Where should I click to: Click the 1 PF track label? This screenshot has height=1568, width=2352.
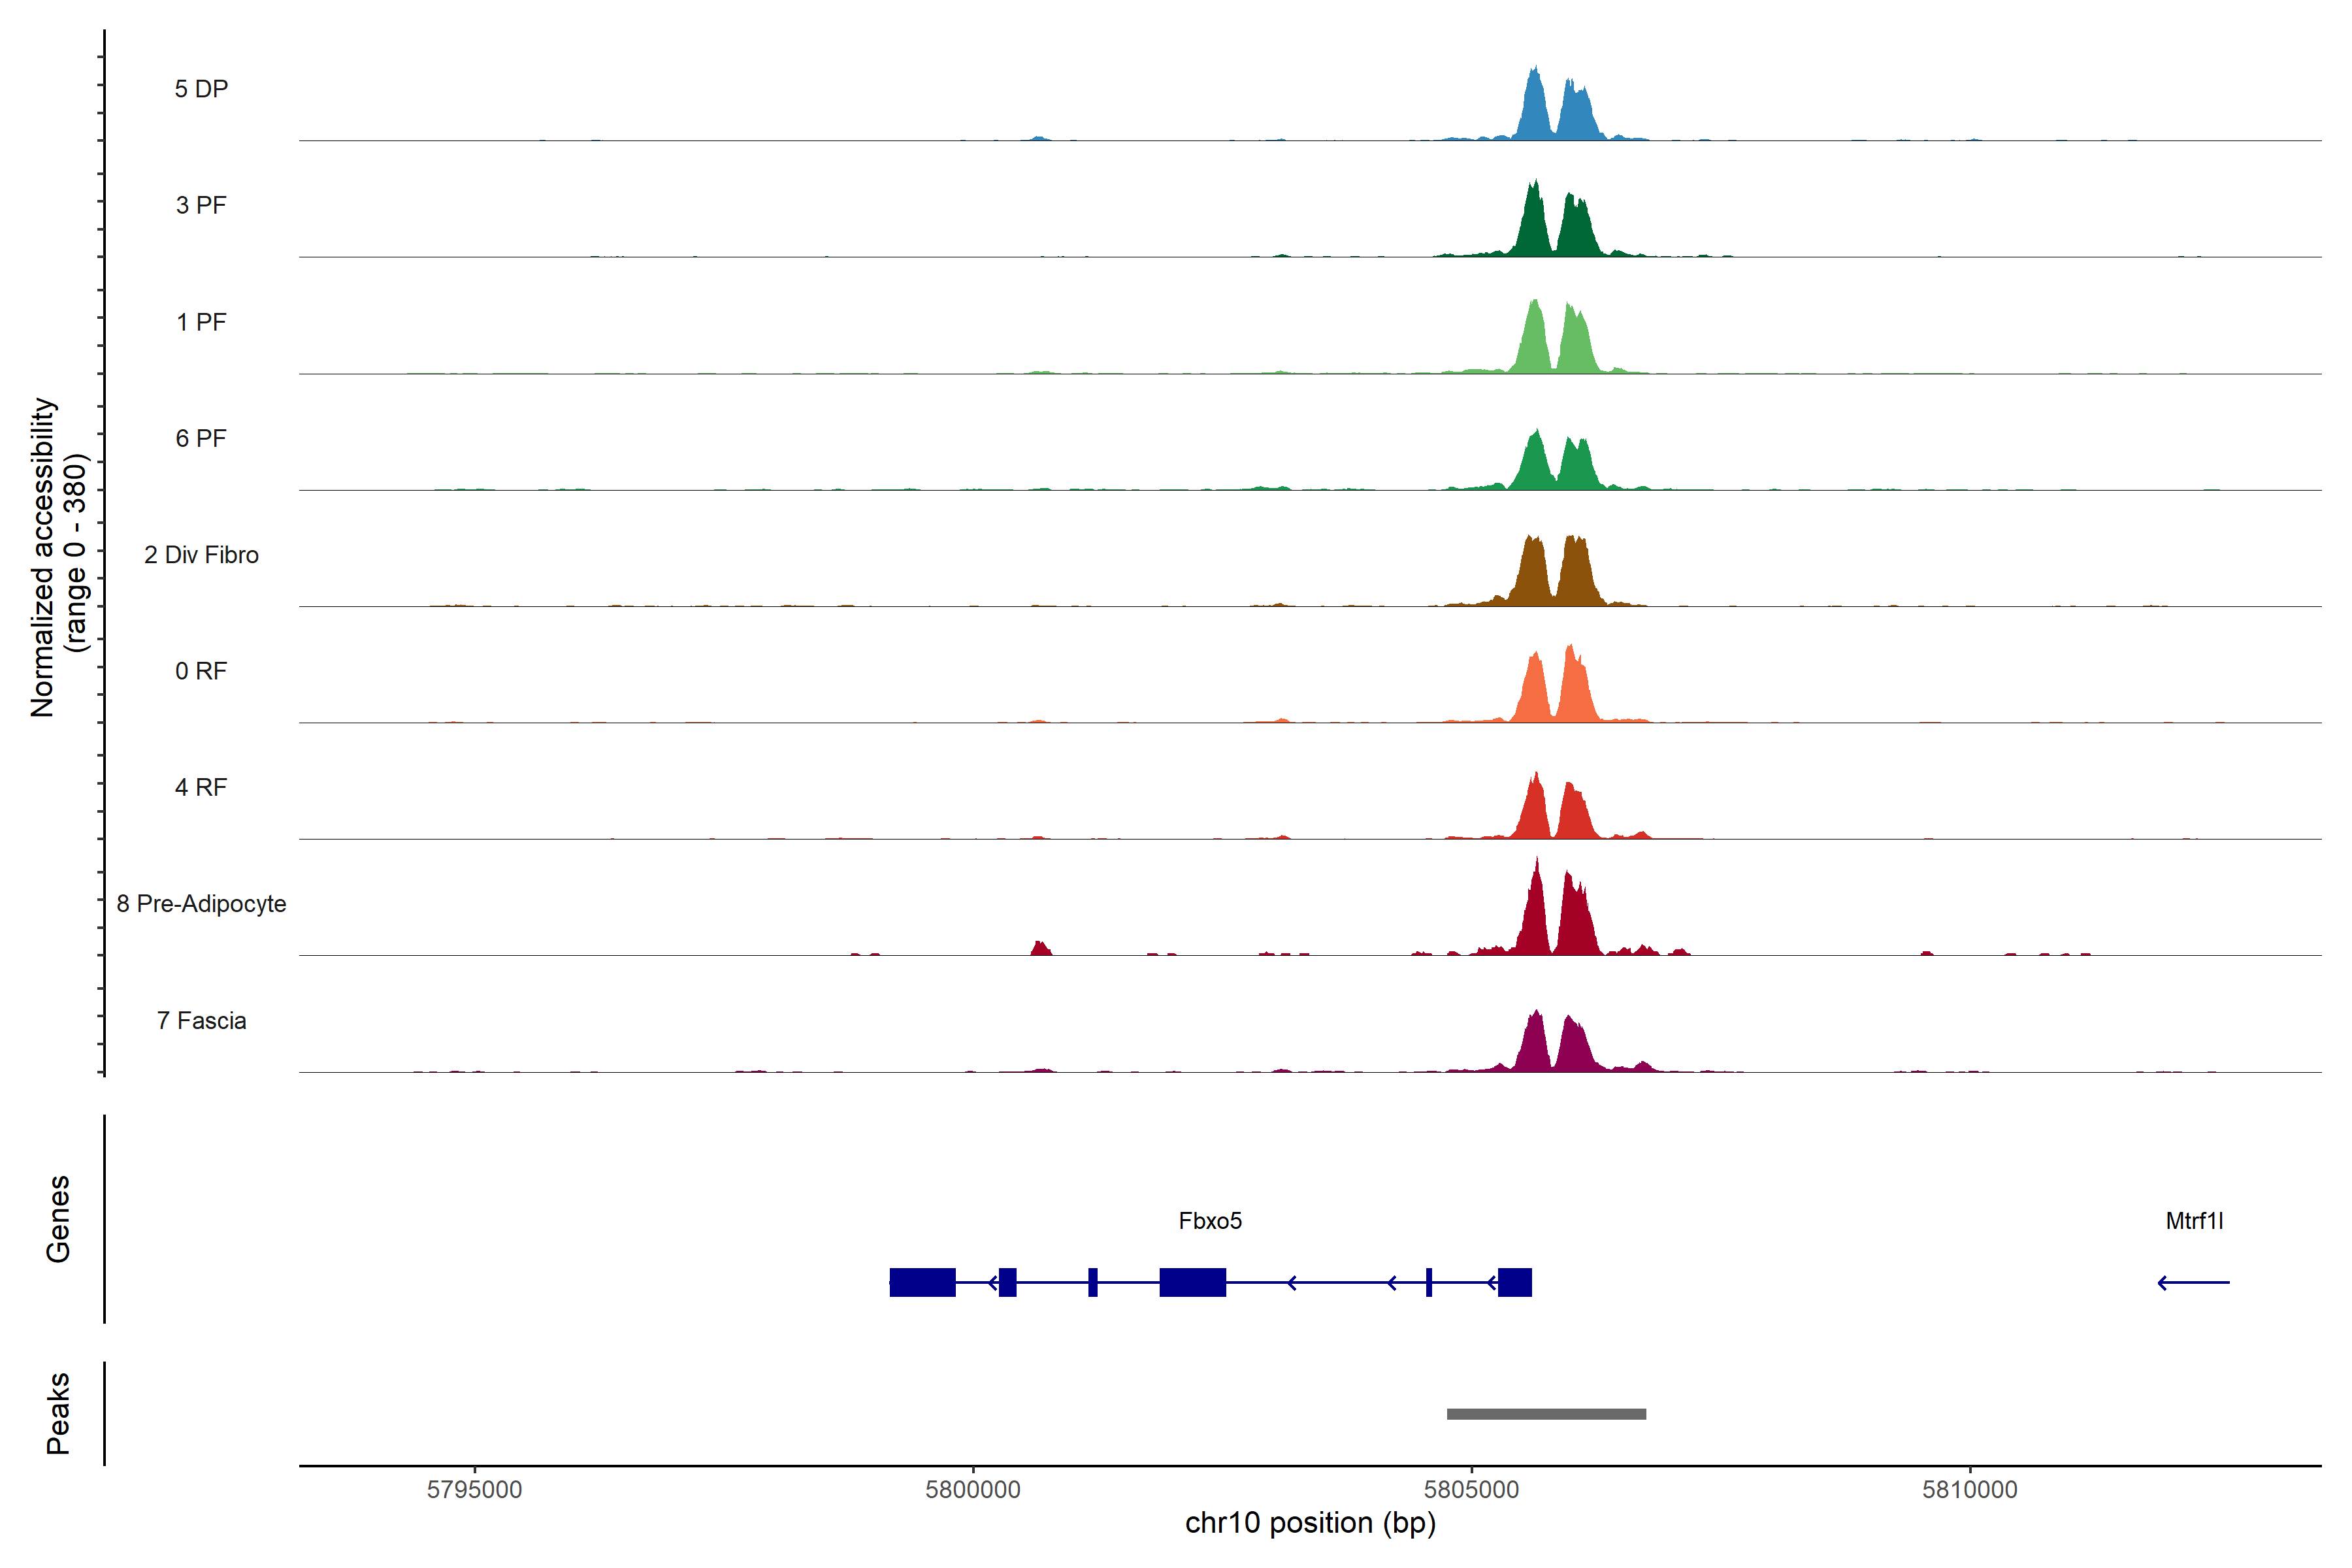[x=201, y=322]
